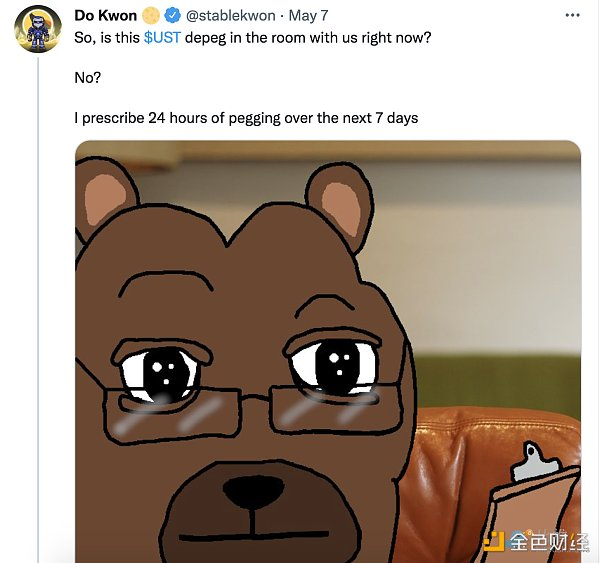Click the yellow badge beside Do Kwon
This screenshot has width=600, height=563.
point(151,16)
